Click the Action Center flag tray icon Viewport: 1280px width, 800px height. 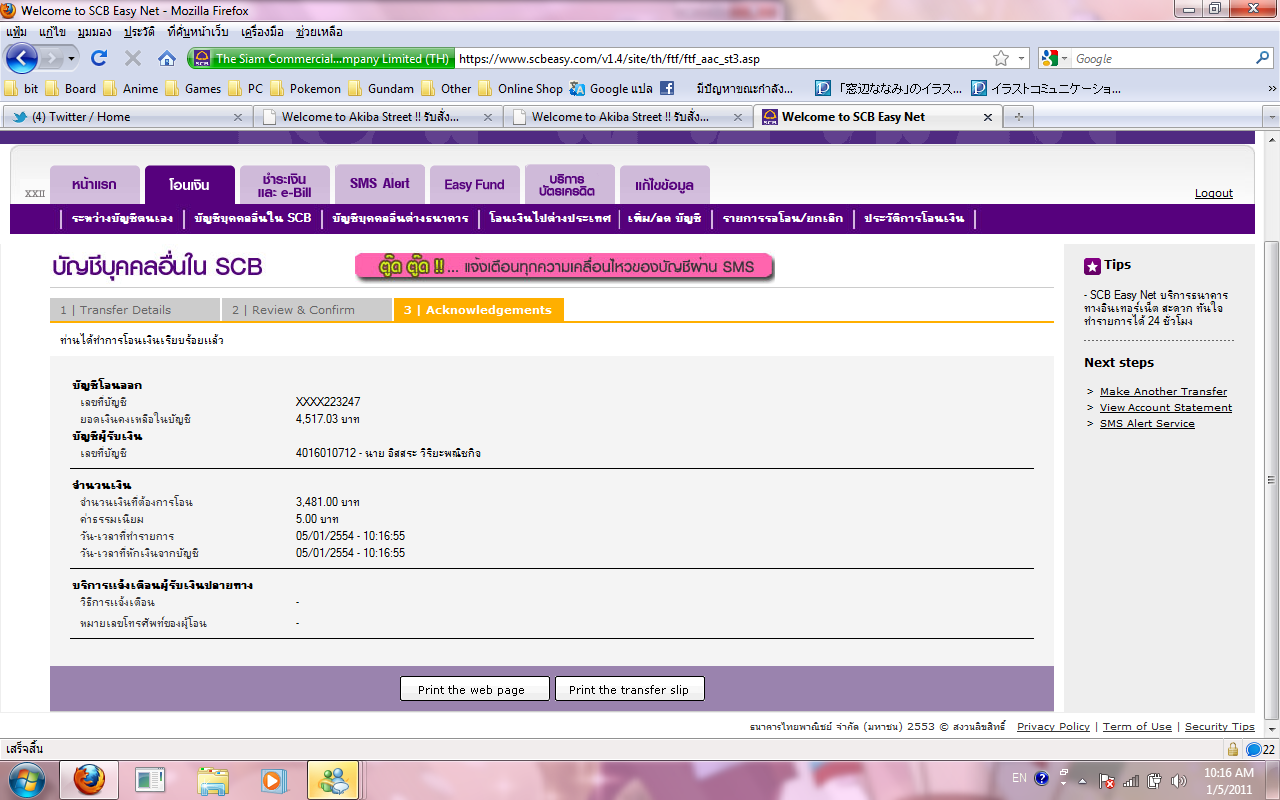1107,780
